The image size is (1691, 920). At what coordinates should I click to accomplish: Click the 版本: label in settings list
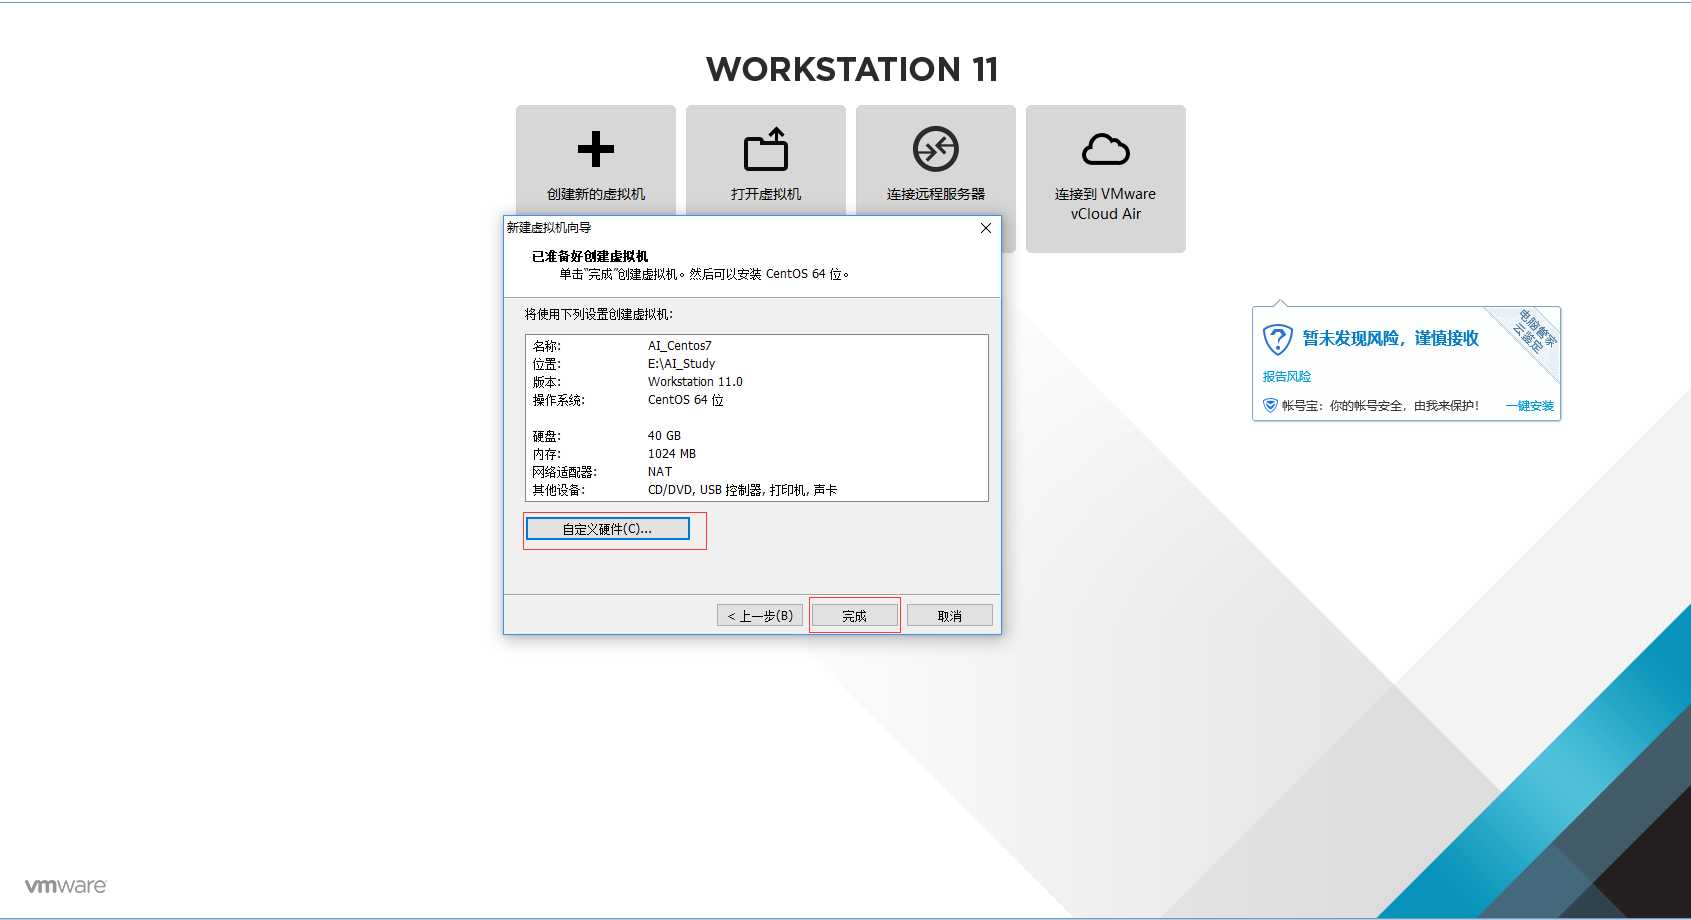pyautogui.click(x=547, y=382)
